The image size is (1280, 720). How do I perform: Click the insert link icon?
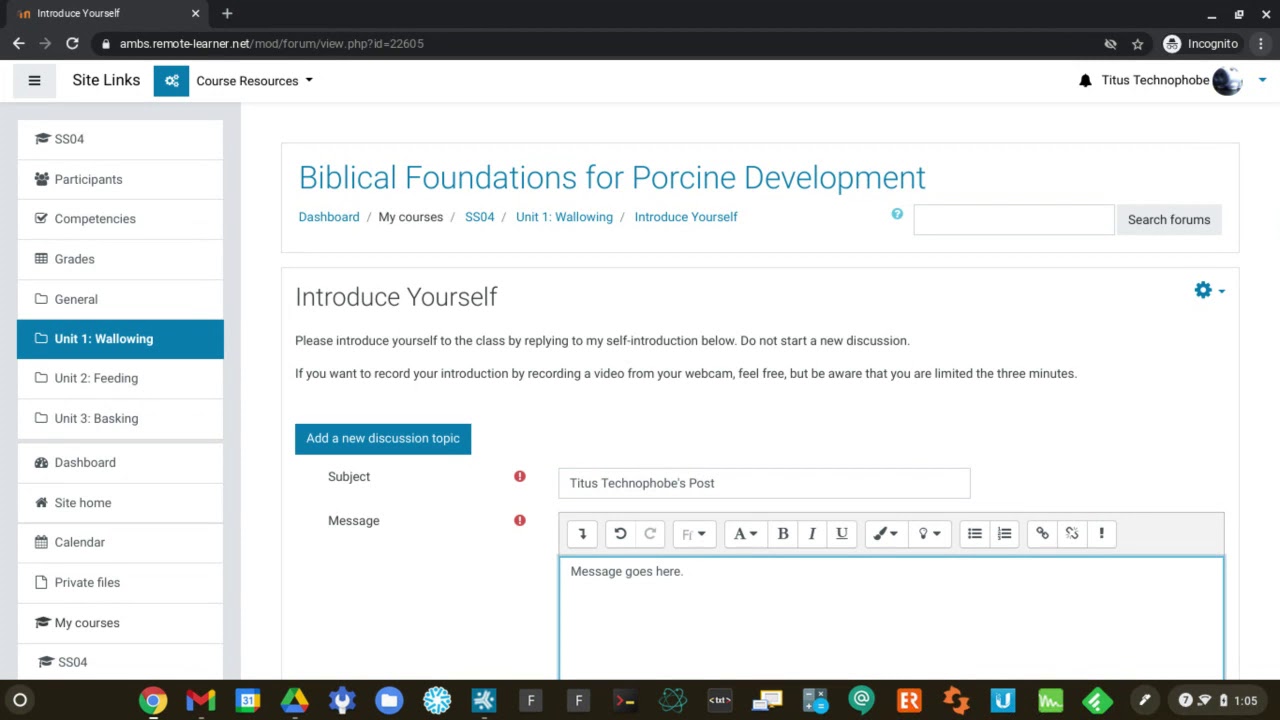1042,534
